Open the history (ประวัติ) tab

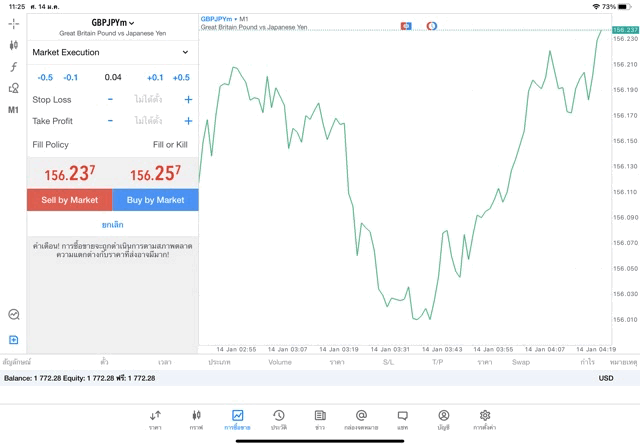coord(279,420)
